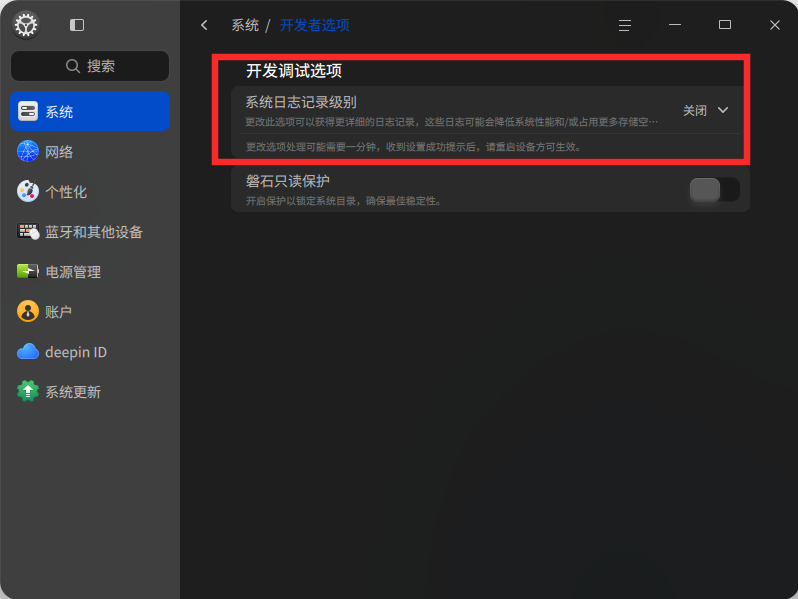Click the 蓝牙和其他设备 keyboard icon
The height and width of the screenshot is (599, 798).
pos(28,232)
